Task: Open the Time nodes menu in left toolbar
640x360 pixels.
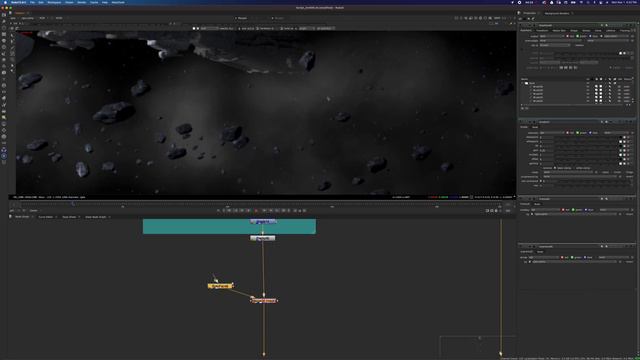Action: pyautogui.click(x=4, y=28)
